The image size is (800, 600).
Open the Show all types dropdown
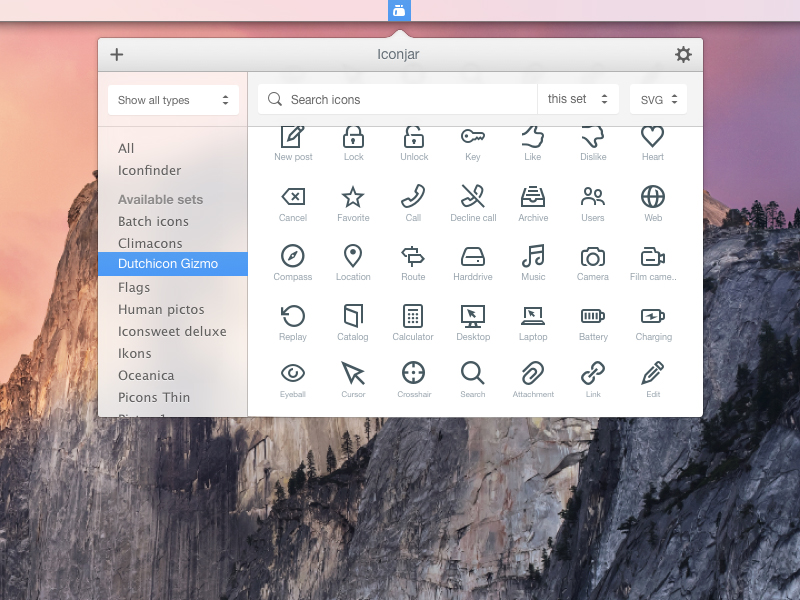(x=173, y=100)
